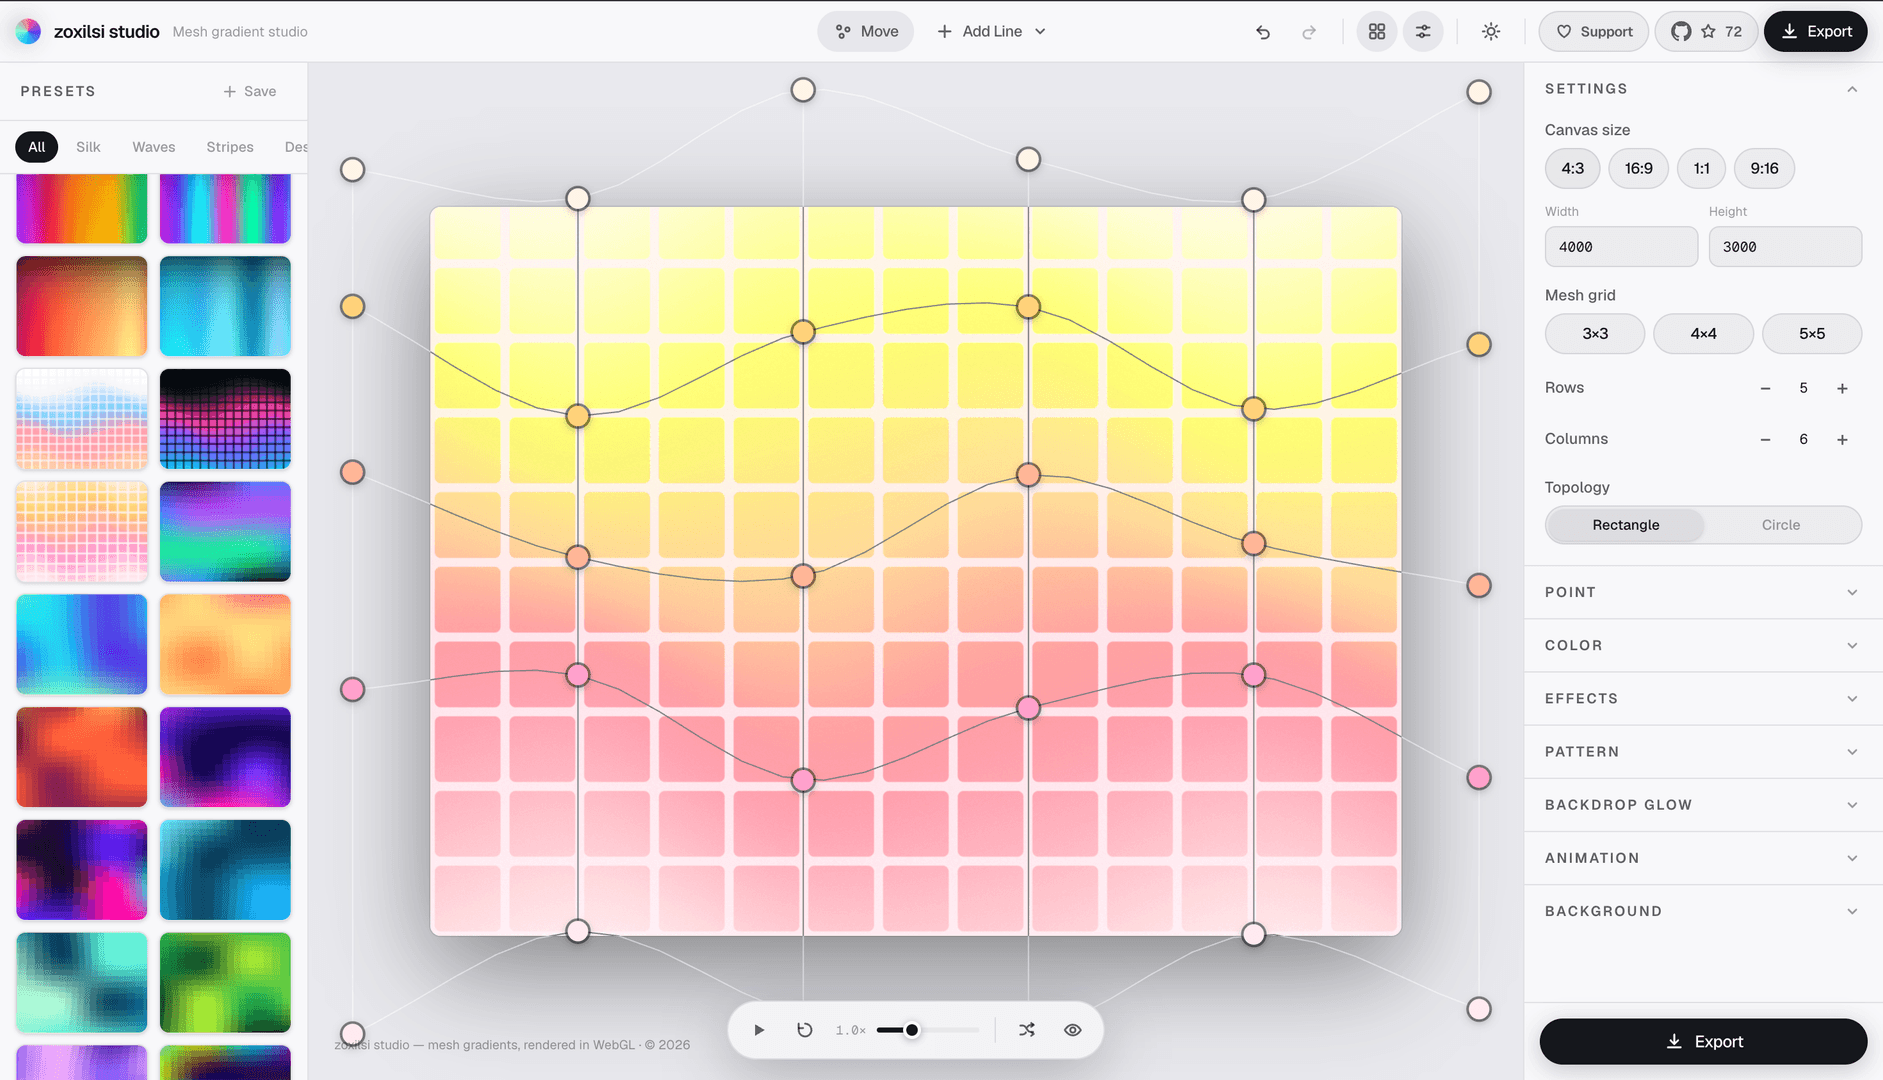Click the bottom Export button

(x=1703, y=1041)
